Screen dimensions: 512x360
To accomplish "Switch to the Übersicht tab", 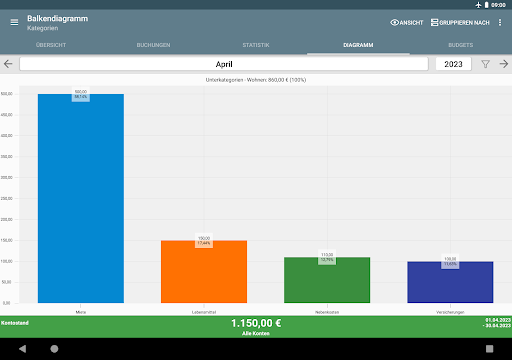I will (x=51, y=45).
